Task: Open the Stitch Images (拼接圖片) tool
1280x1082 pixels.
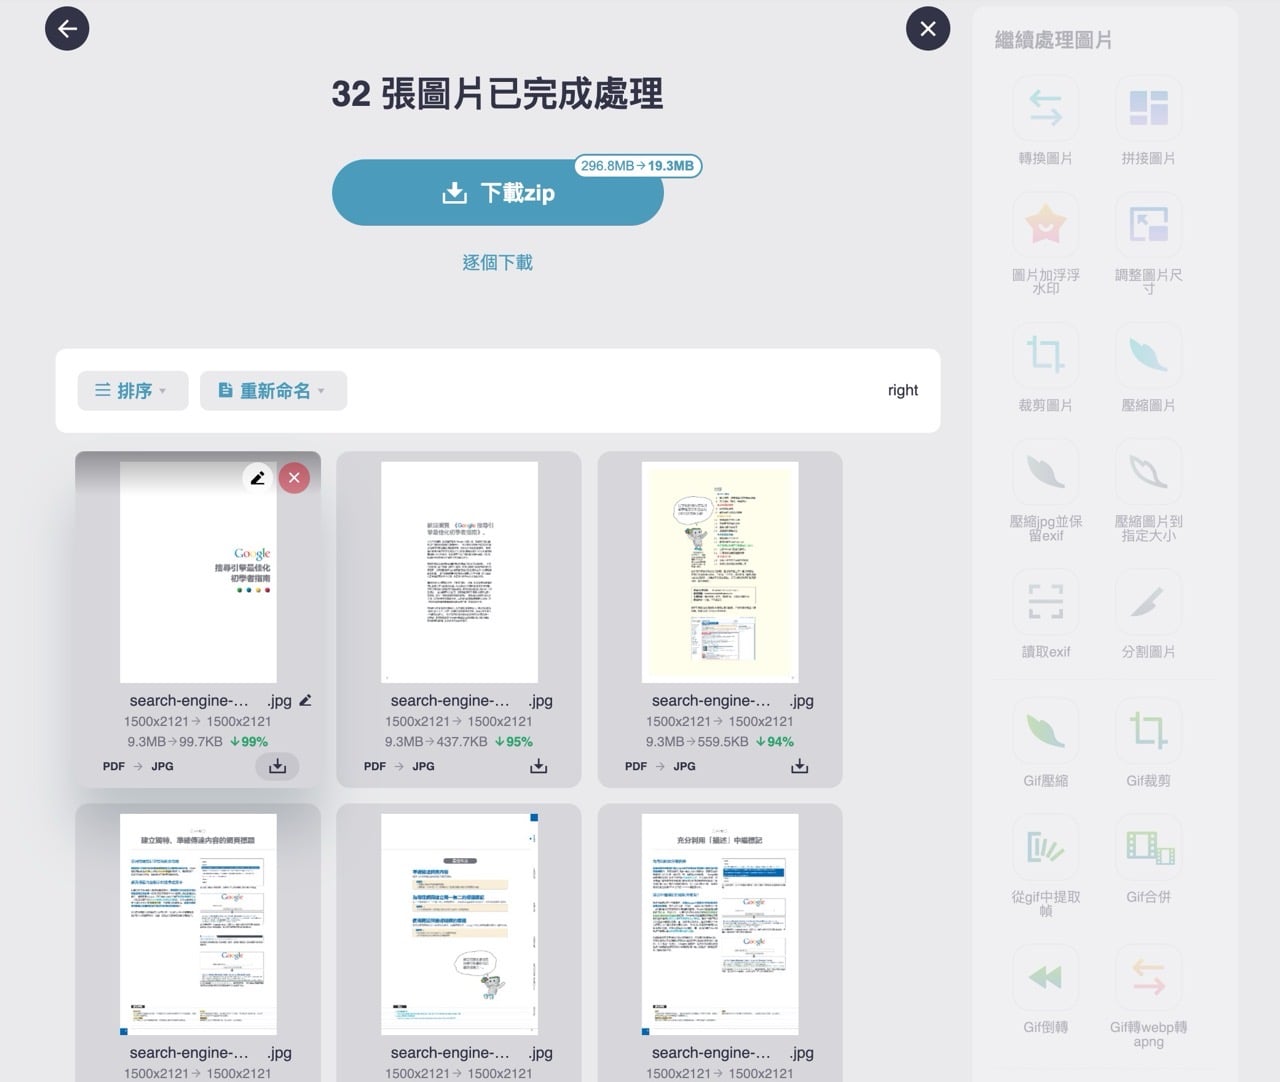Action: click(1148, 109)
